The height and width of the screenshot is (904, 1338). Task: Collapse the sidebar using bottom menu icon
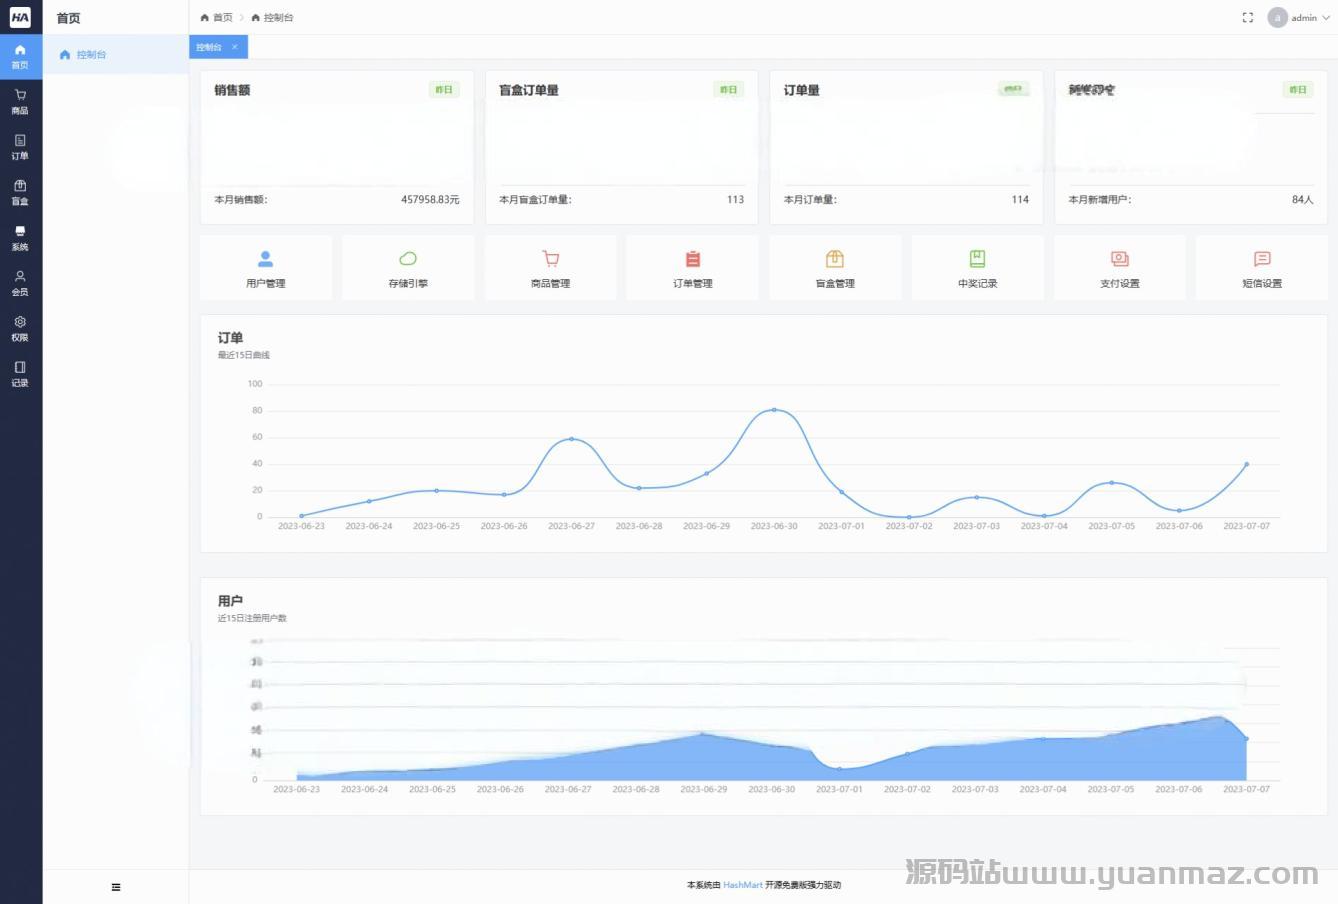(116, 887)
